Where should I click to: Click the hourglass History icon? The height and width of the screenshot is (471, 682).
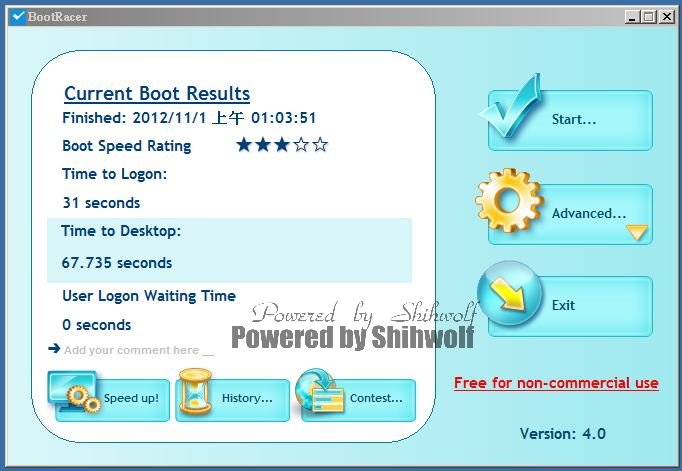click(195, 391)
